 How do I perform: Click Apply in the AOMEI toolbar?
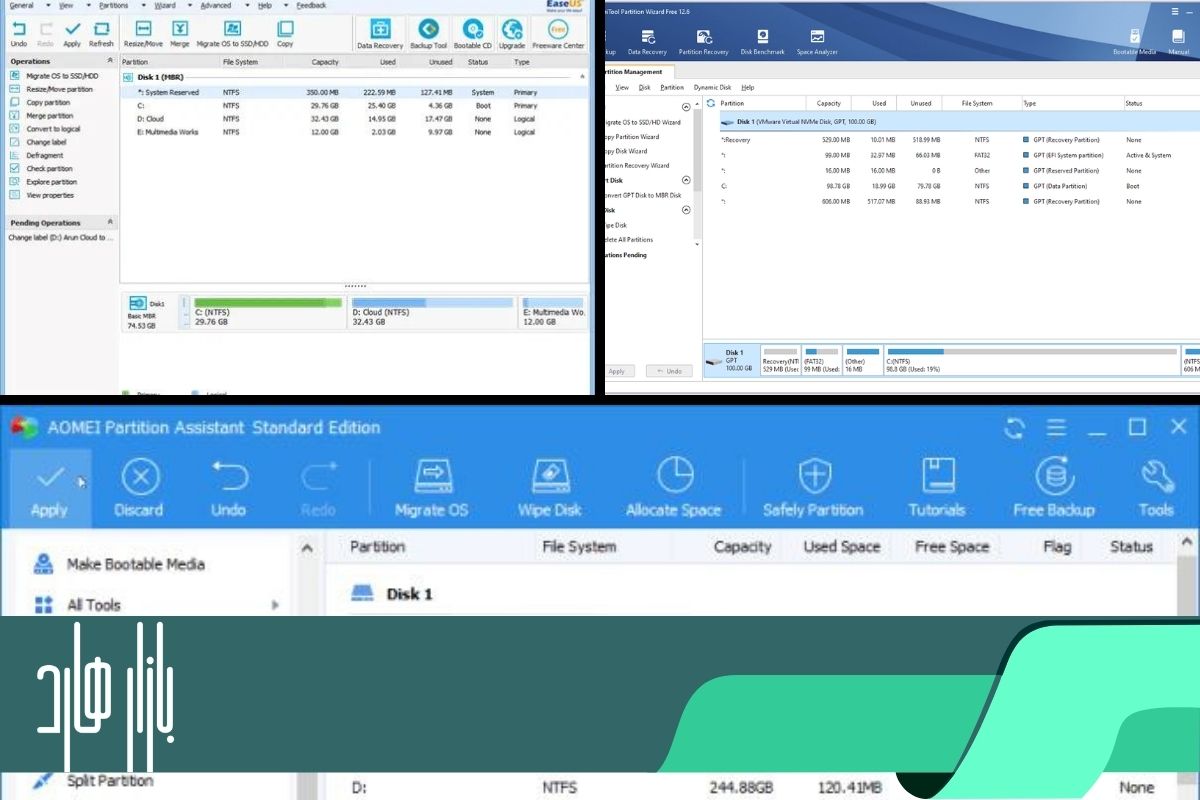tap(49, 489)
